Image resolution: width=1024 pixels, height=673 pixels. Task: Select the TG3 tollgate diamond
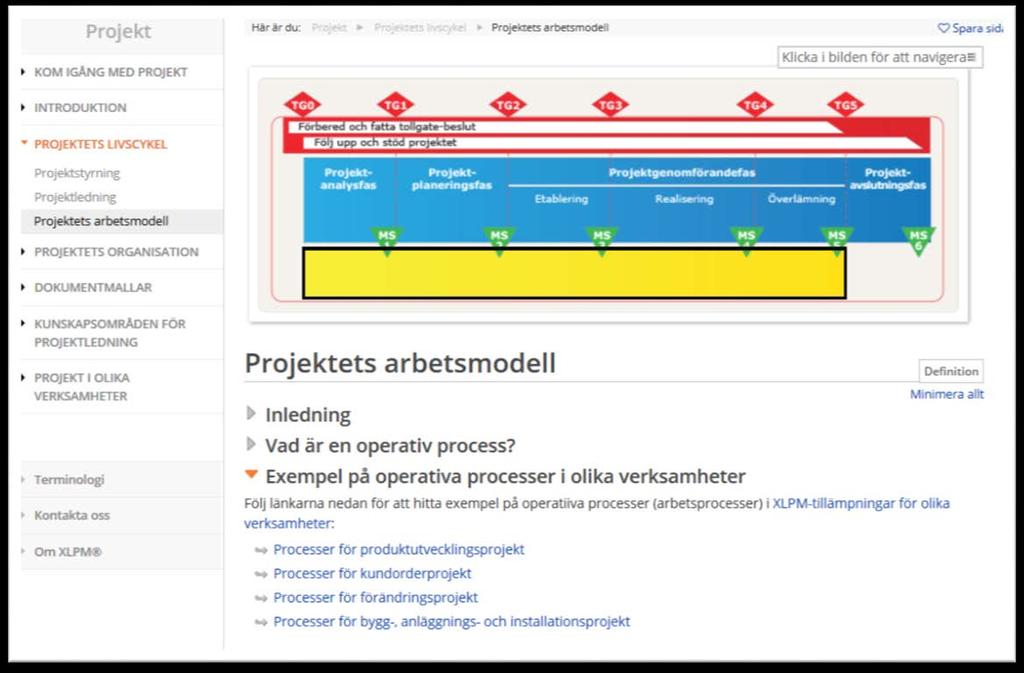click(x=610, y=104)
